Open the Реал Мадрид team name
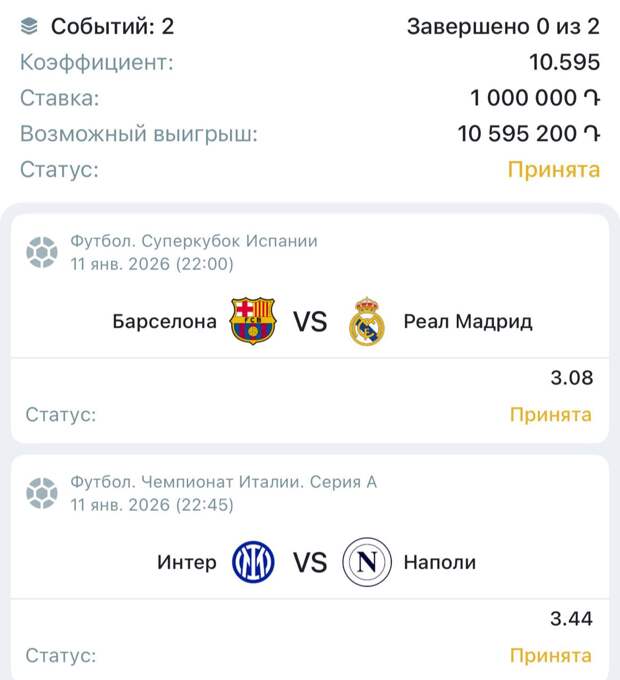The width and height of the screenshot is (620, 680). coord(468,322)
